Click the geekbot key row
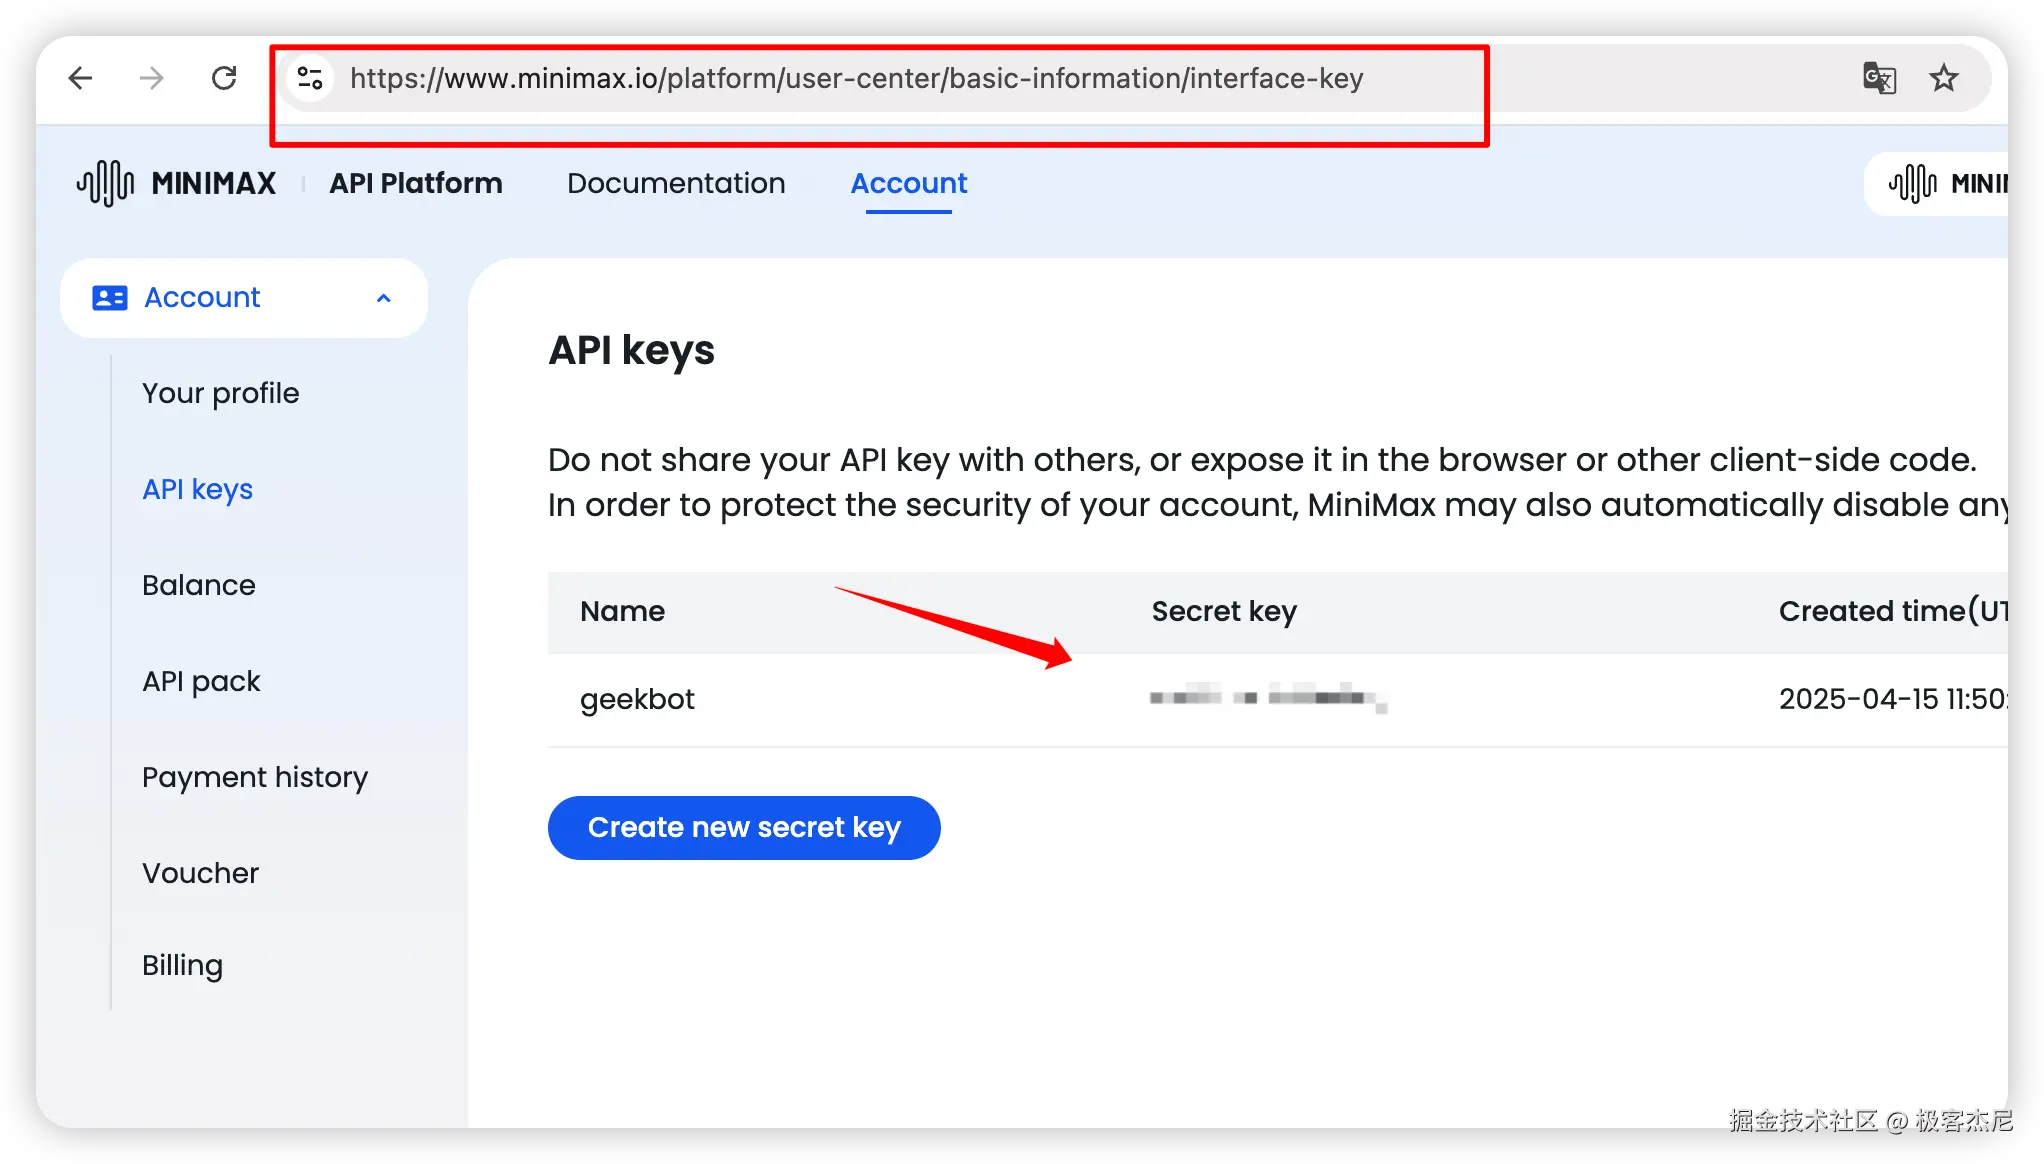Viewport: 2044px width, 1164px height. [x=637, y=699]
